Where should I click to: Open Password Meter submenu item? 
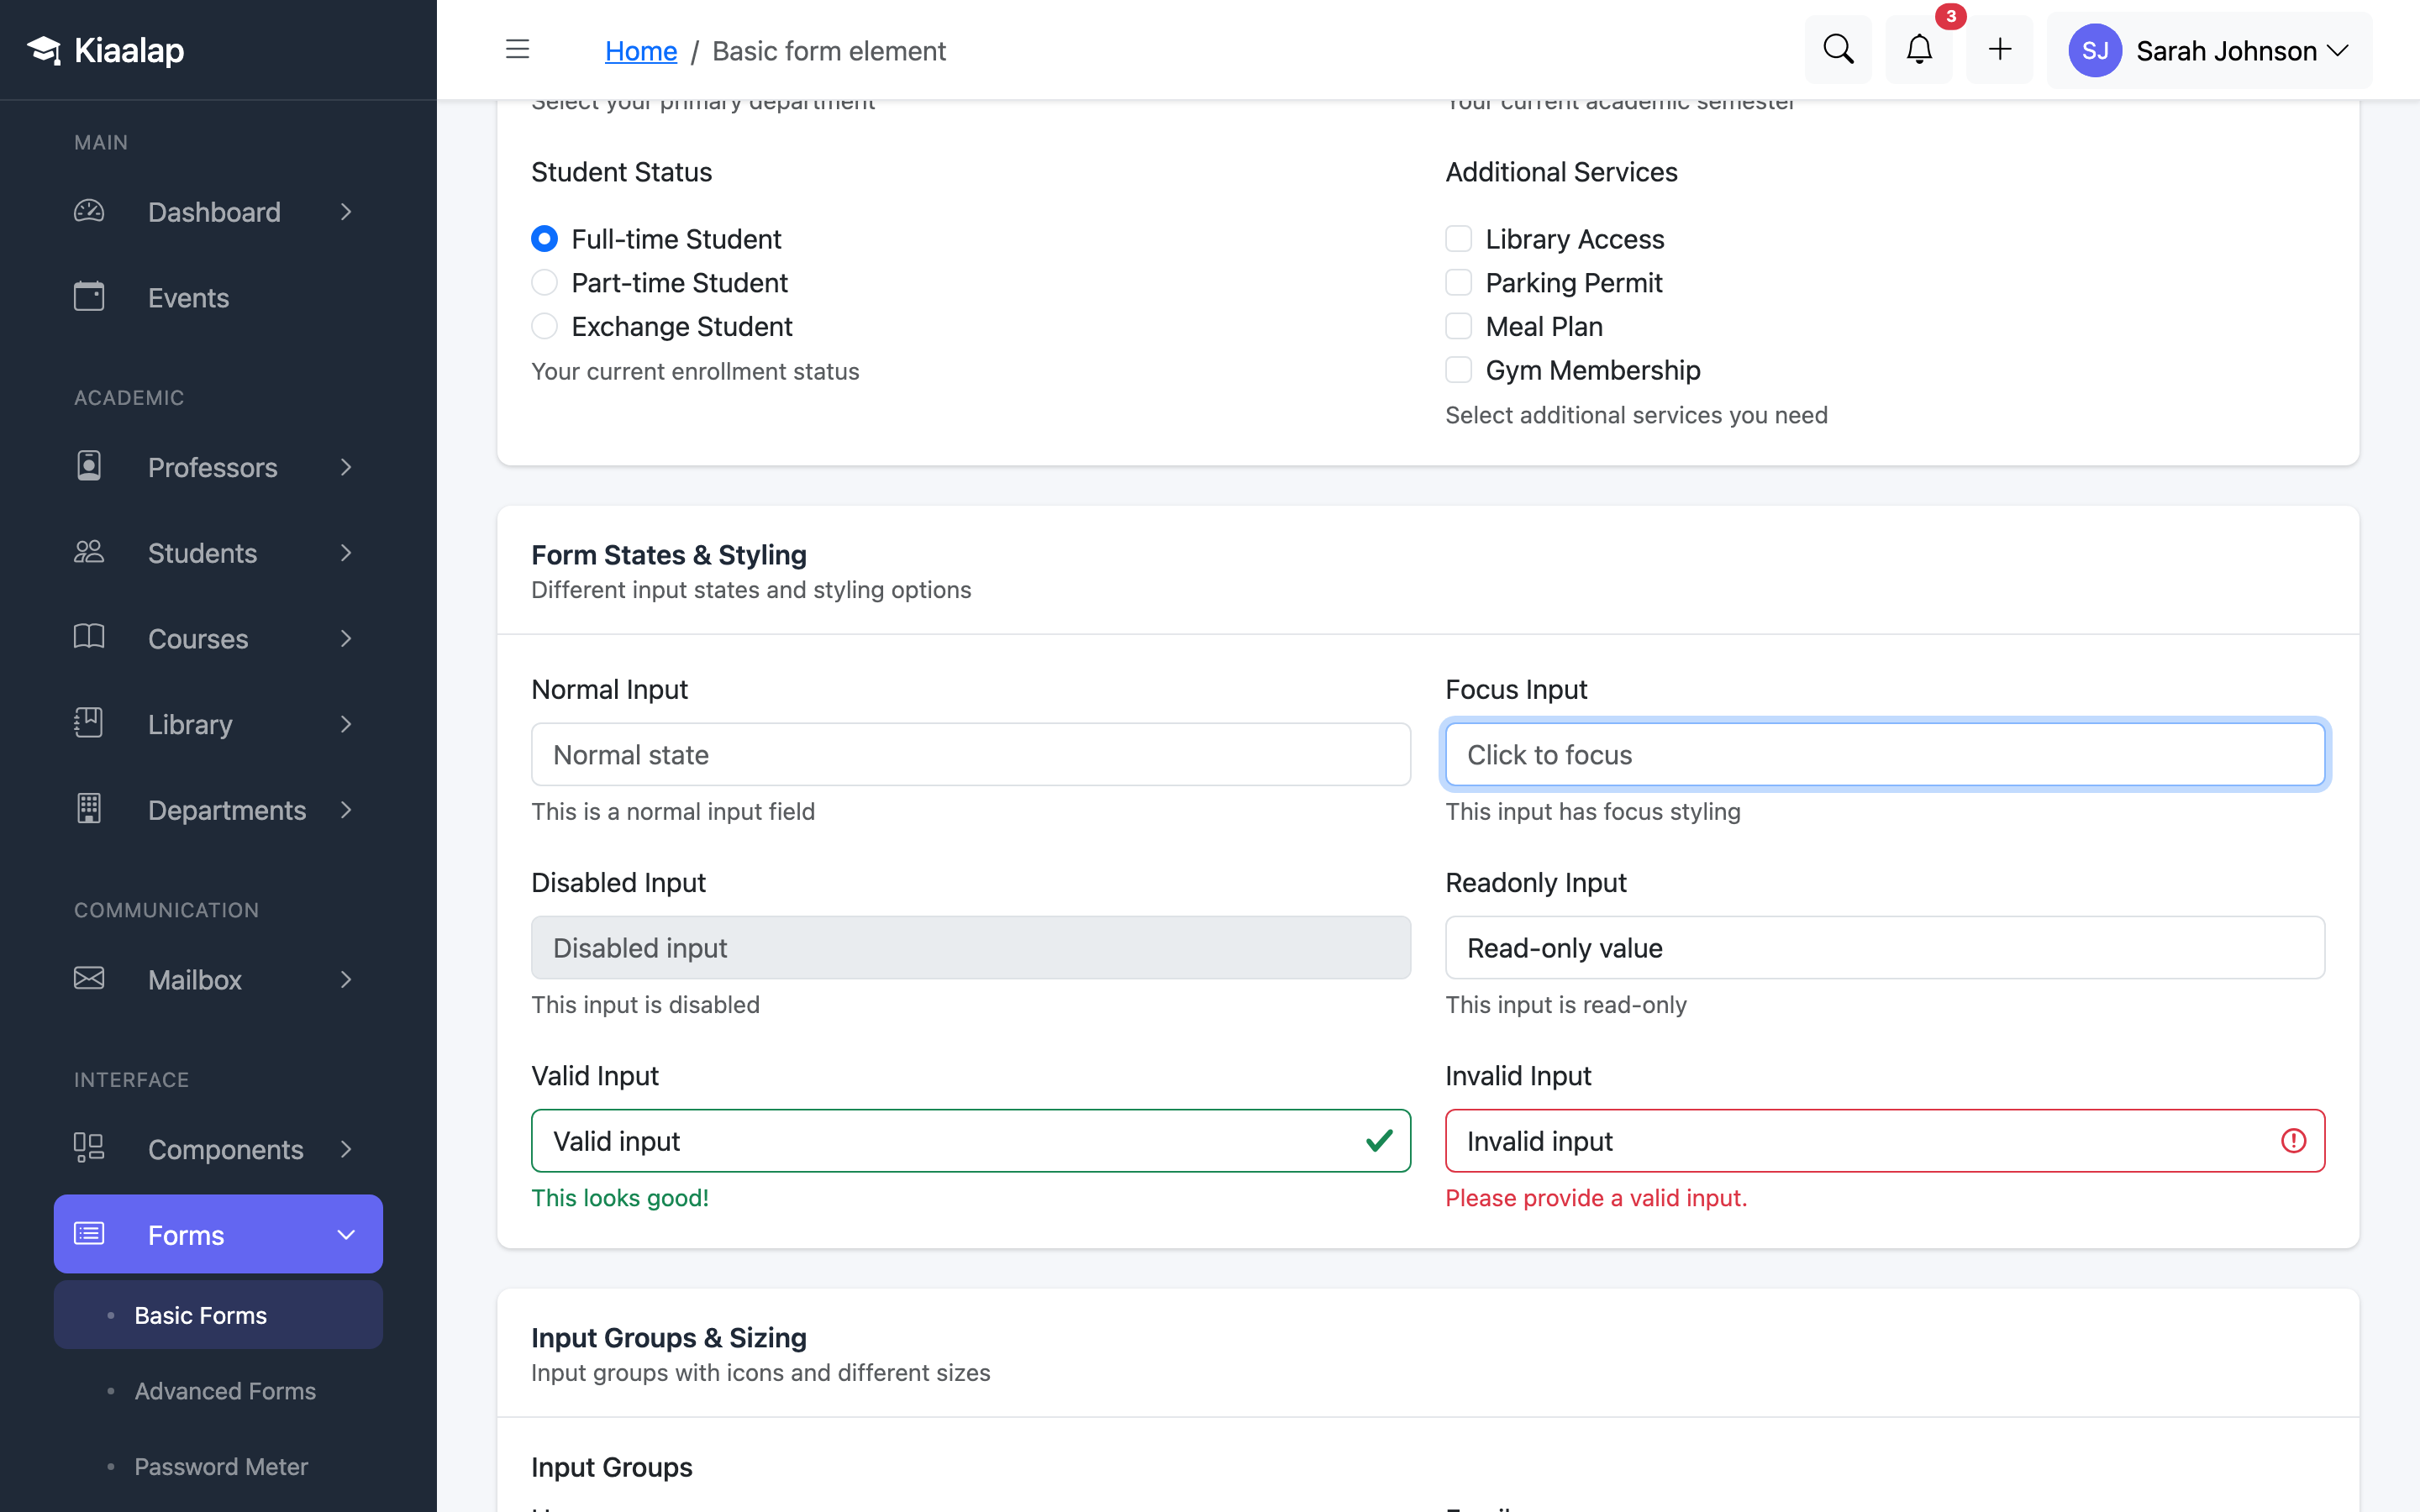click(218, 1467)
